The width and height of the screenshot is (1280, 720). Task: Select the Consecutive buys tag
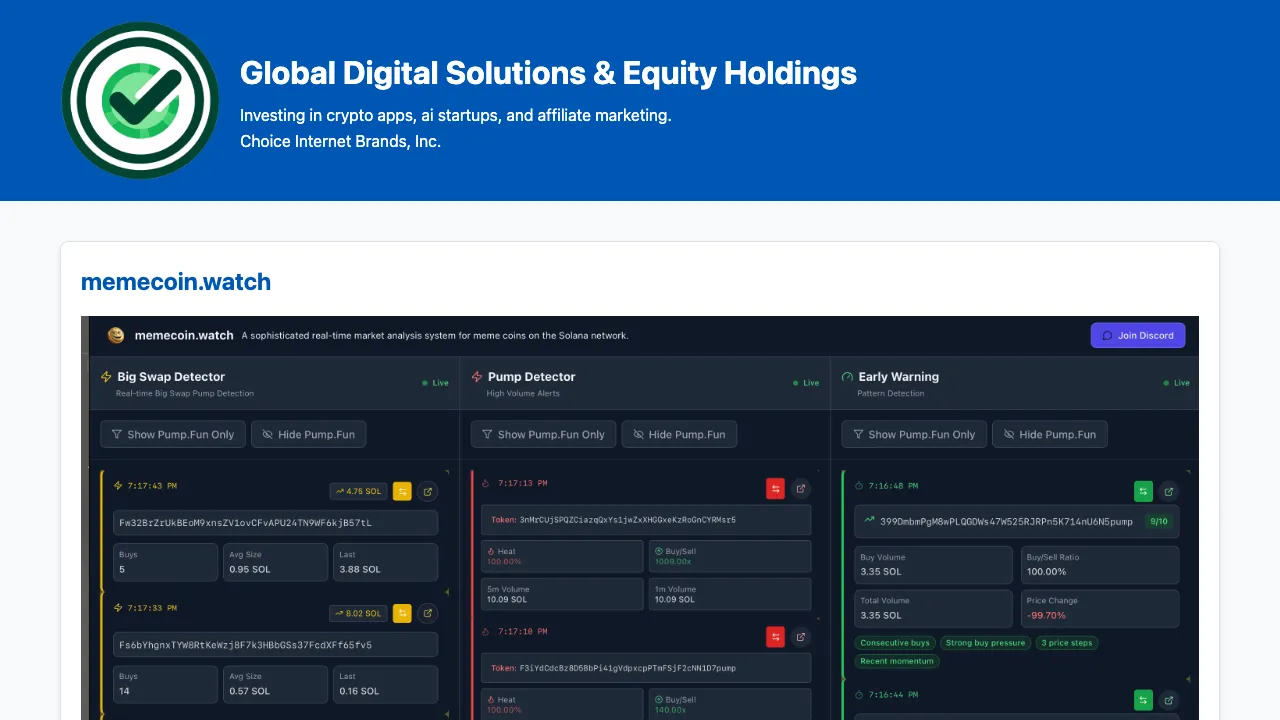coord(894,643)
